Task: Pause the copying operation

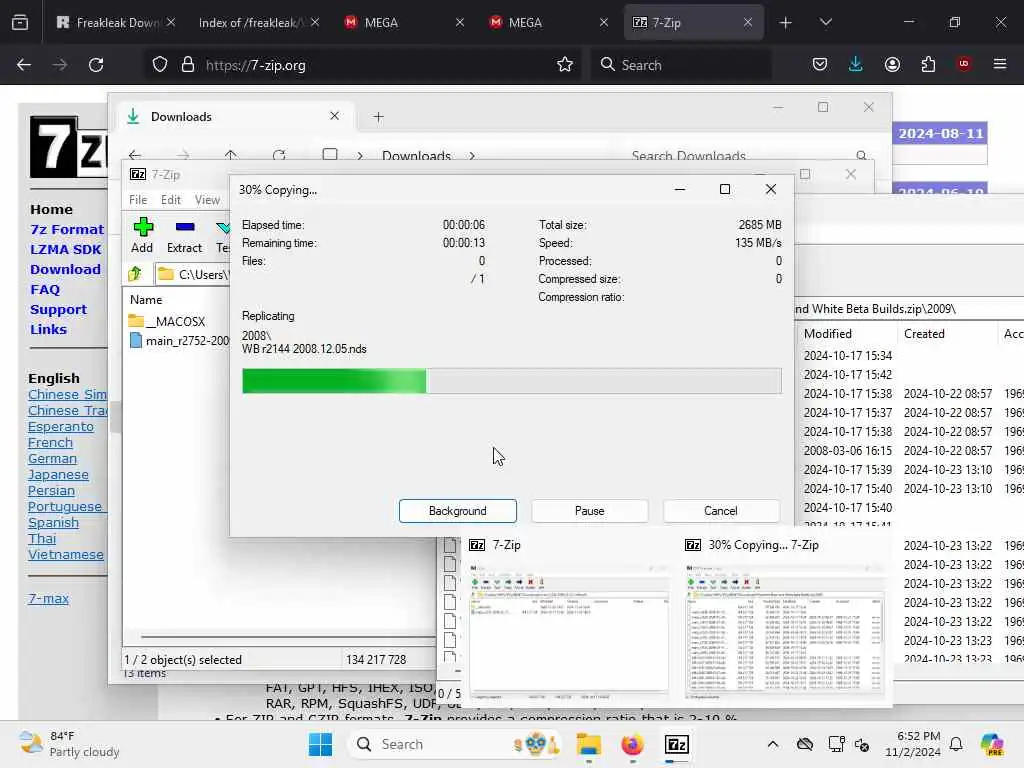Action: pyautogui.click(x=589, y=511)
